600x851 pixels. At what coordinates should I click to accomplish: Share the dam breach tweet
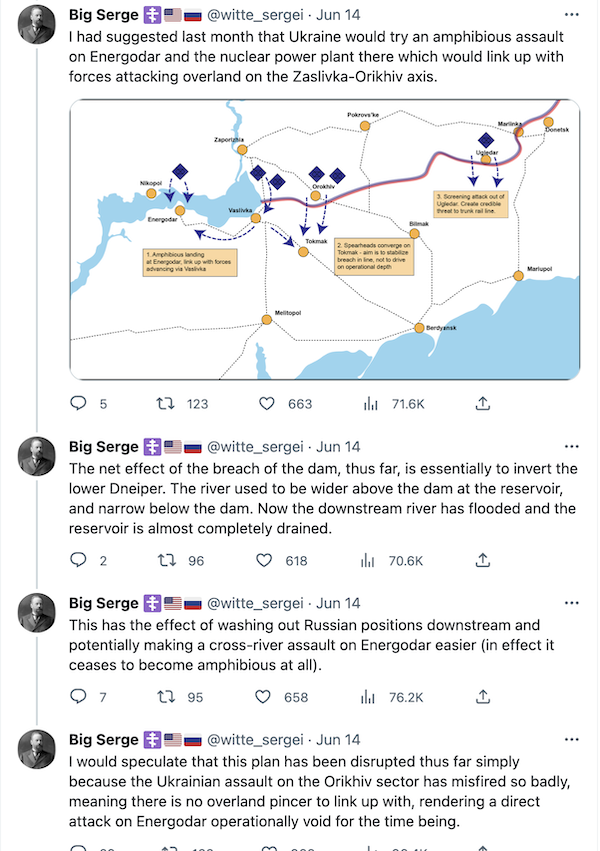click(482, 561)
